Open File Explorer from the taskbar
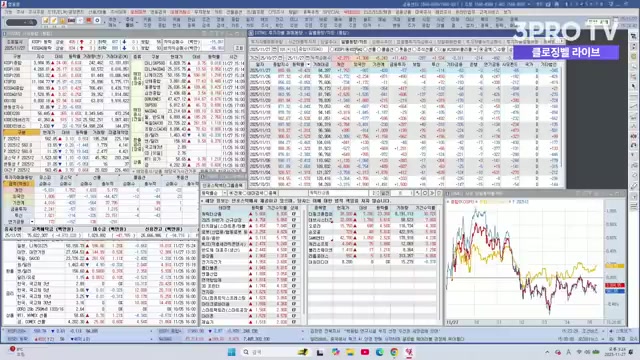 [350, 352]
